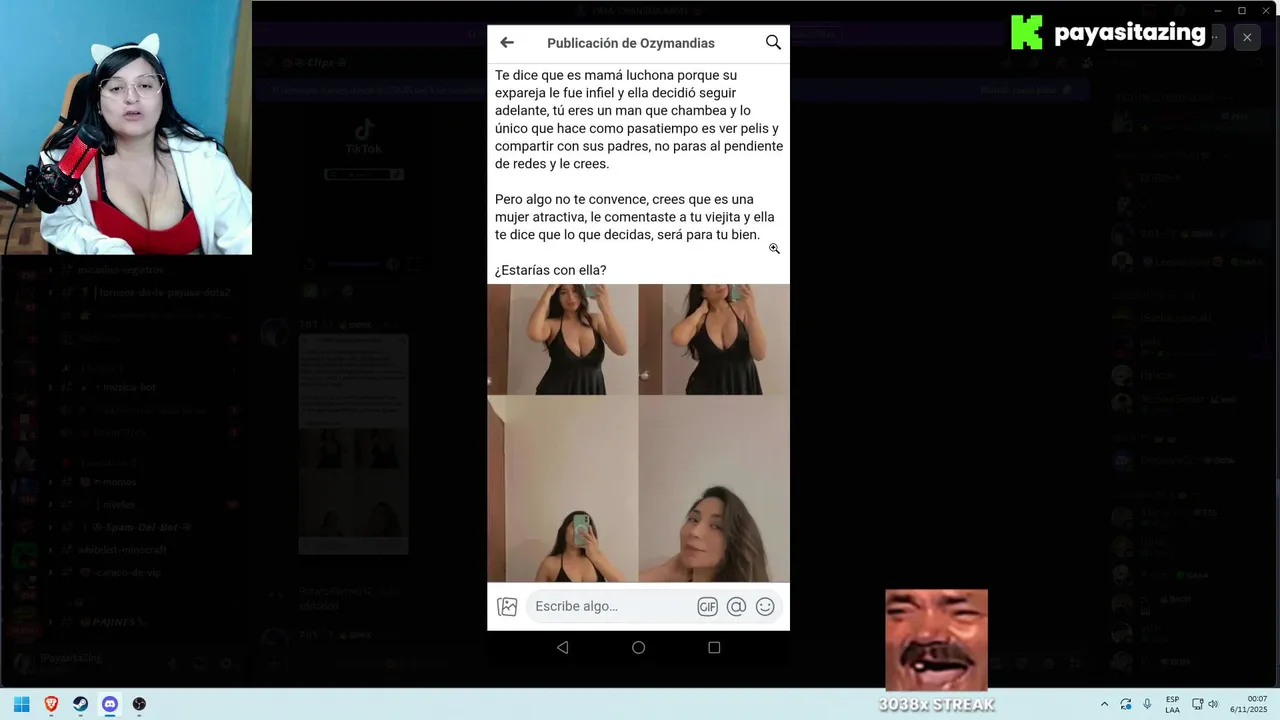Open the volume control in system tray

point(1213,704)
